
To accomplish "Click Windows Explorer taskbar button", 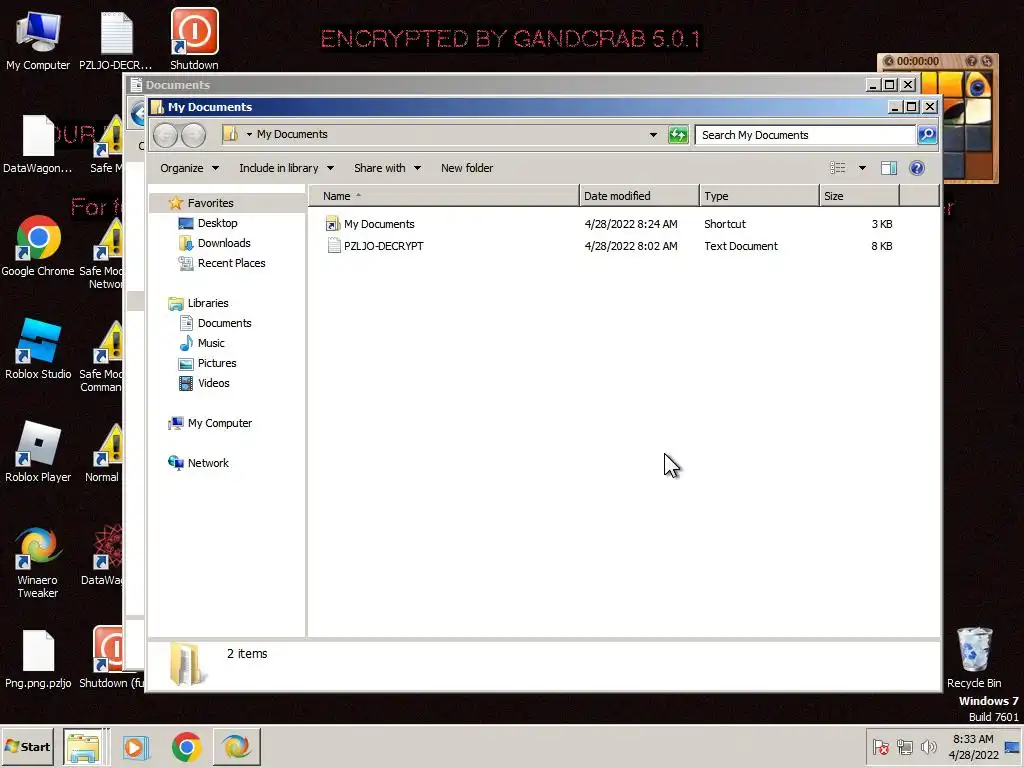I will coord(83,746).
